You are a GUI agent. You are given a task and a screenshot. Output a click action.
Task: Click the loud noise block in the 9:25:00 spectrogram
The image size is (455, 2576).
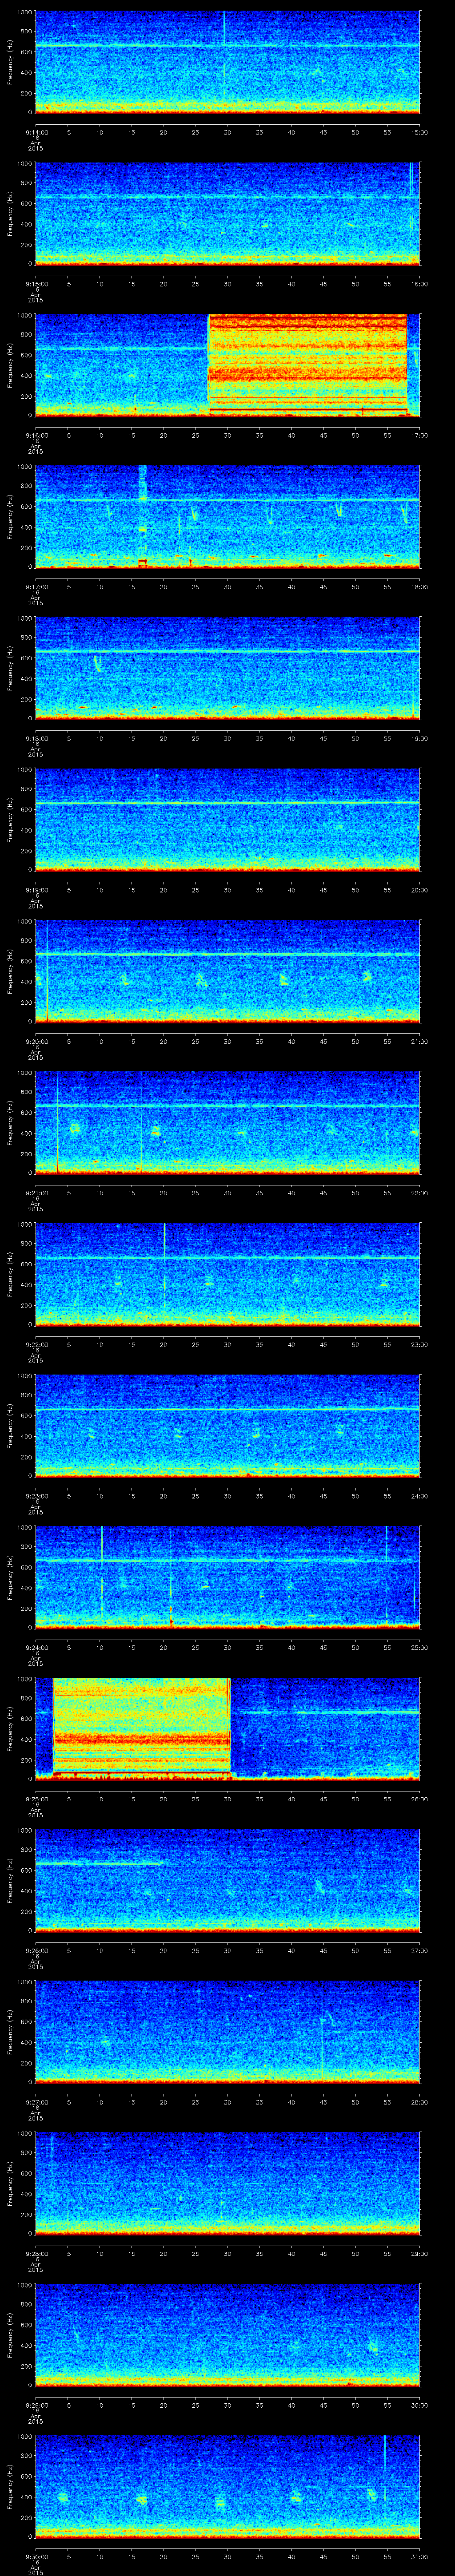tap(141, 1727)
